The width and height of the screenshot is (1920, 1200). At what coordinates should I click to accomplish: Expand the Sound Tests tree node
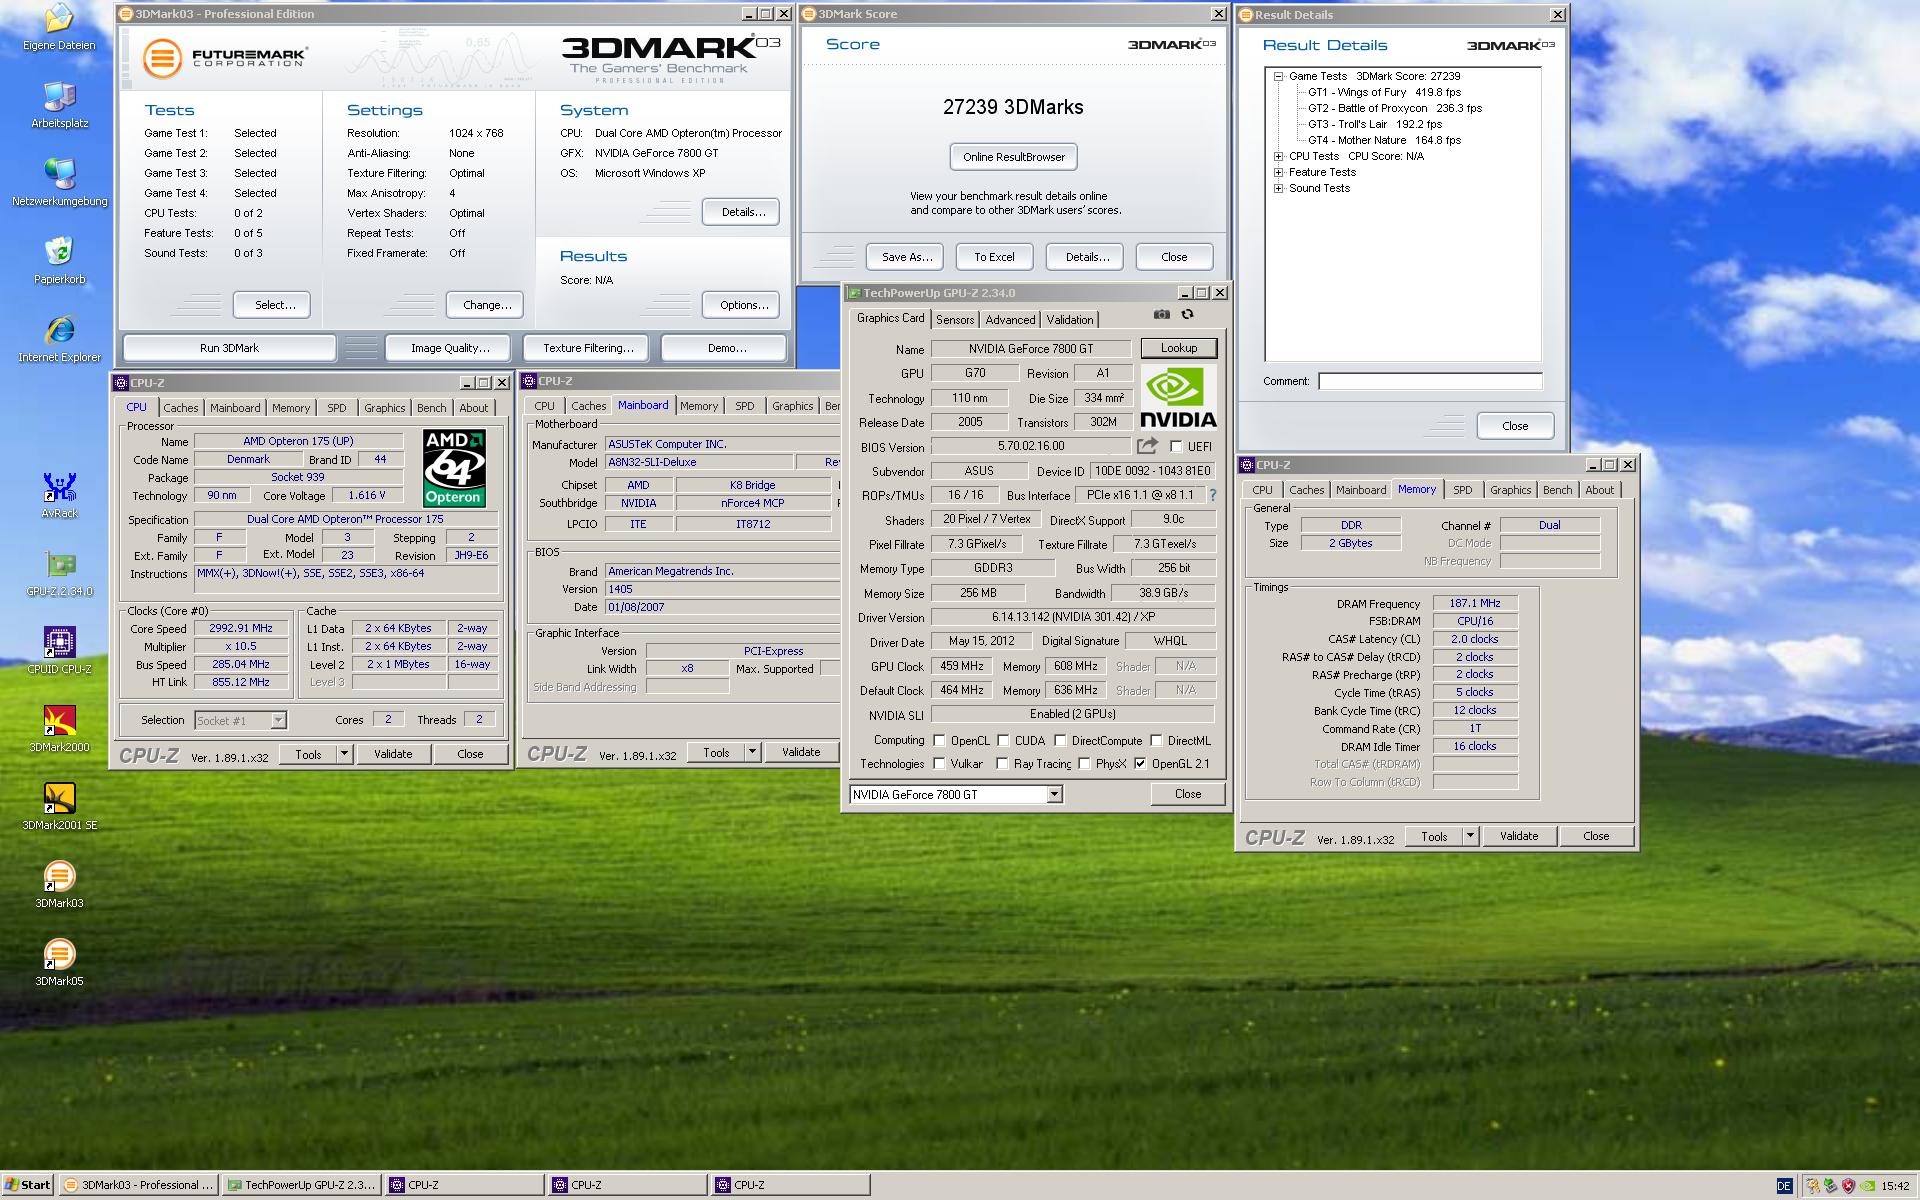[1278, 188]
